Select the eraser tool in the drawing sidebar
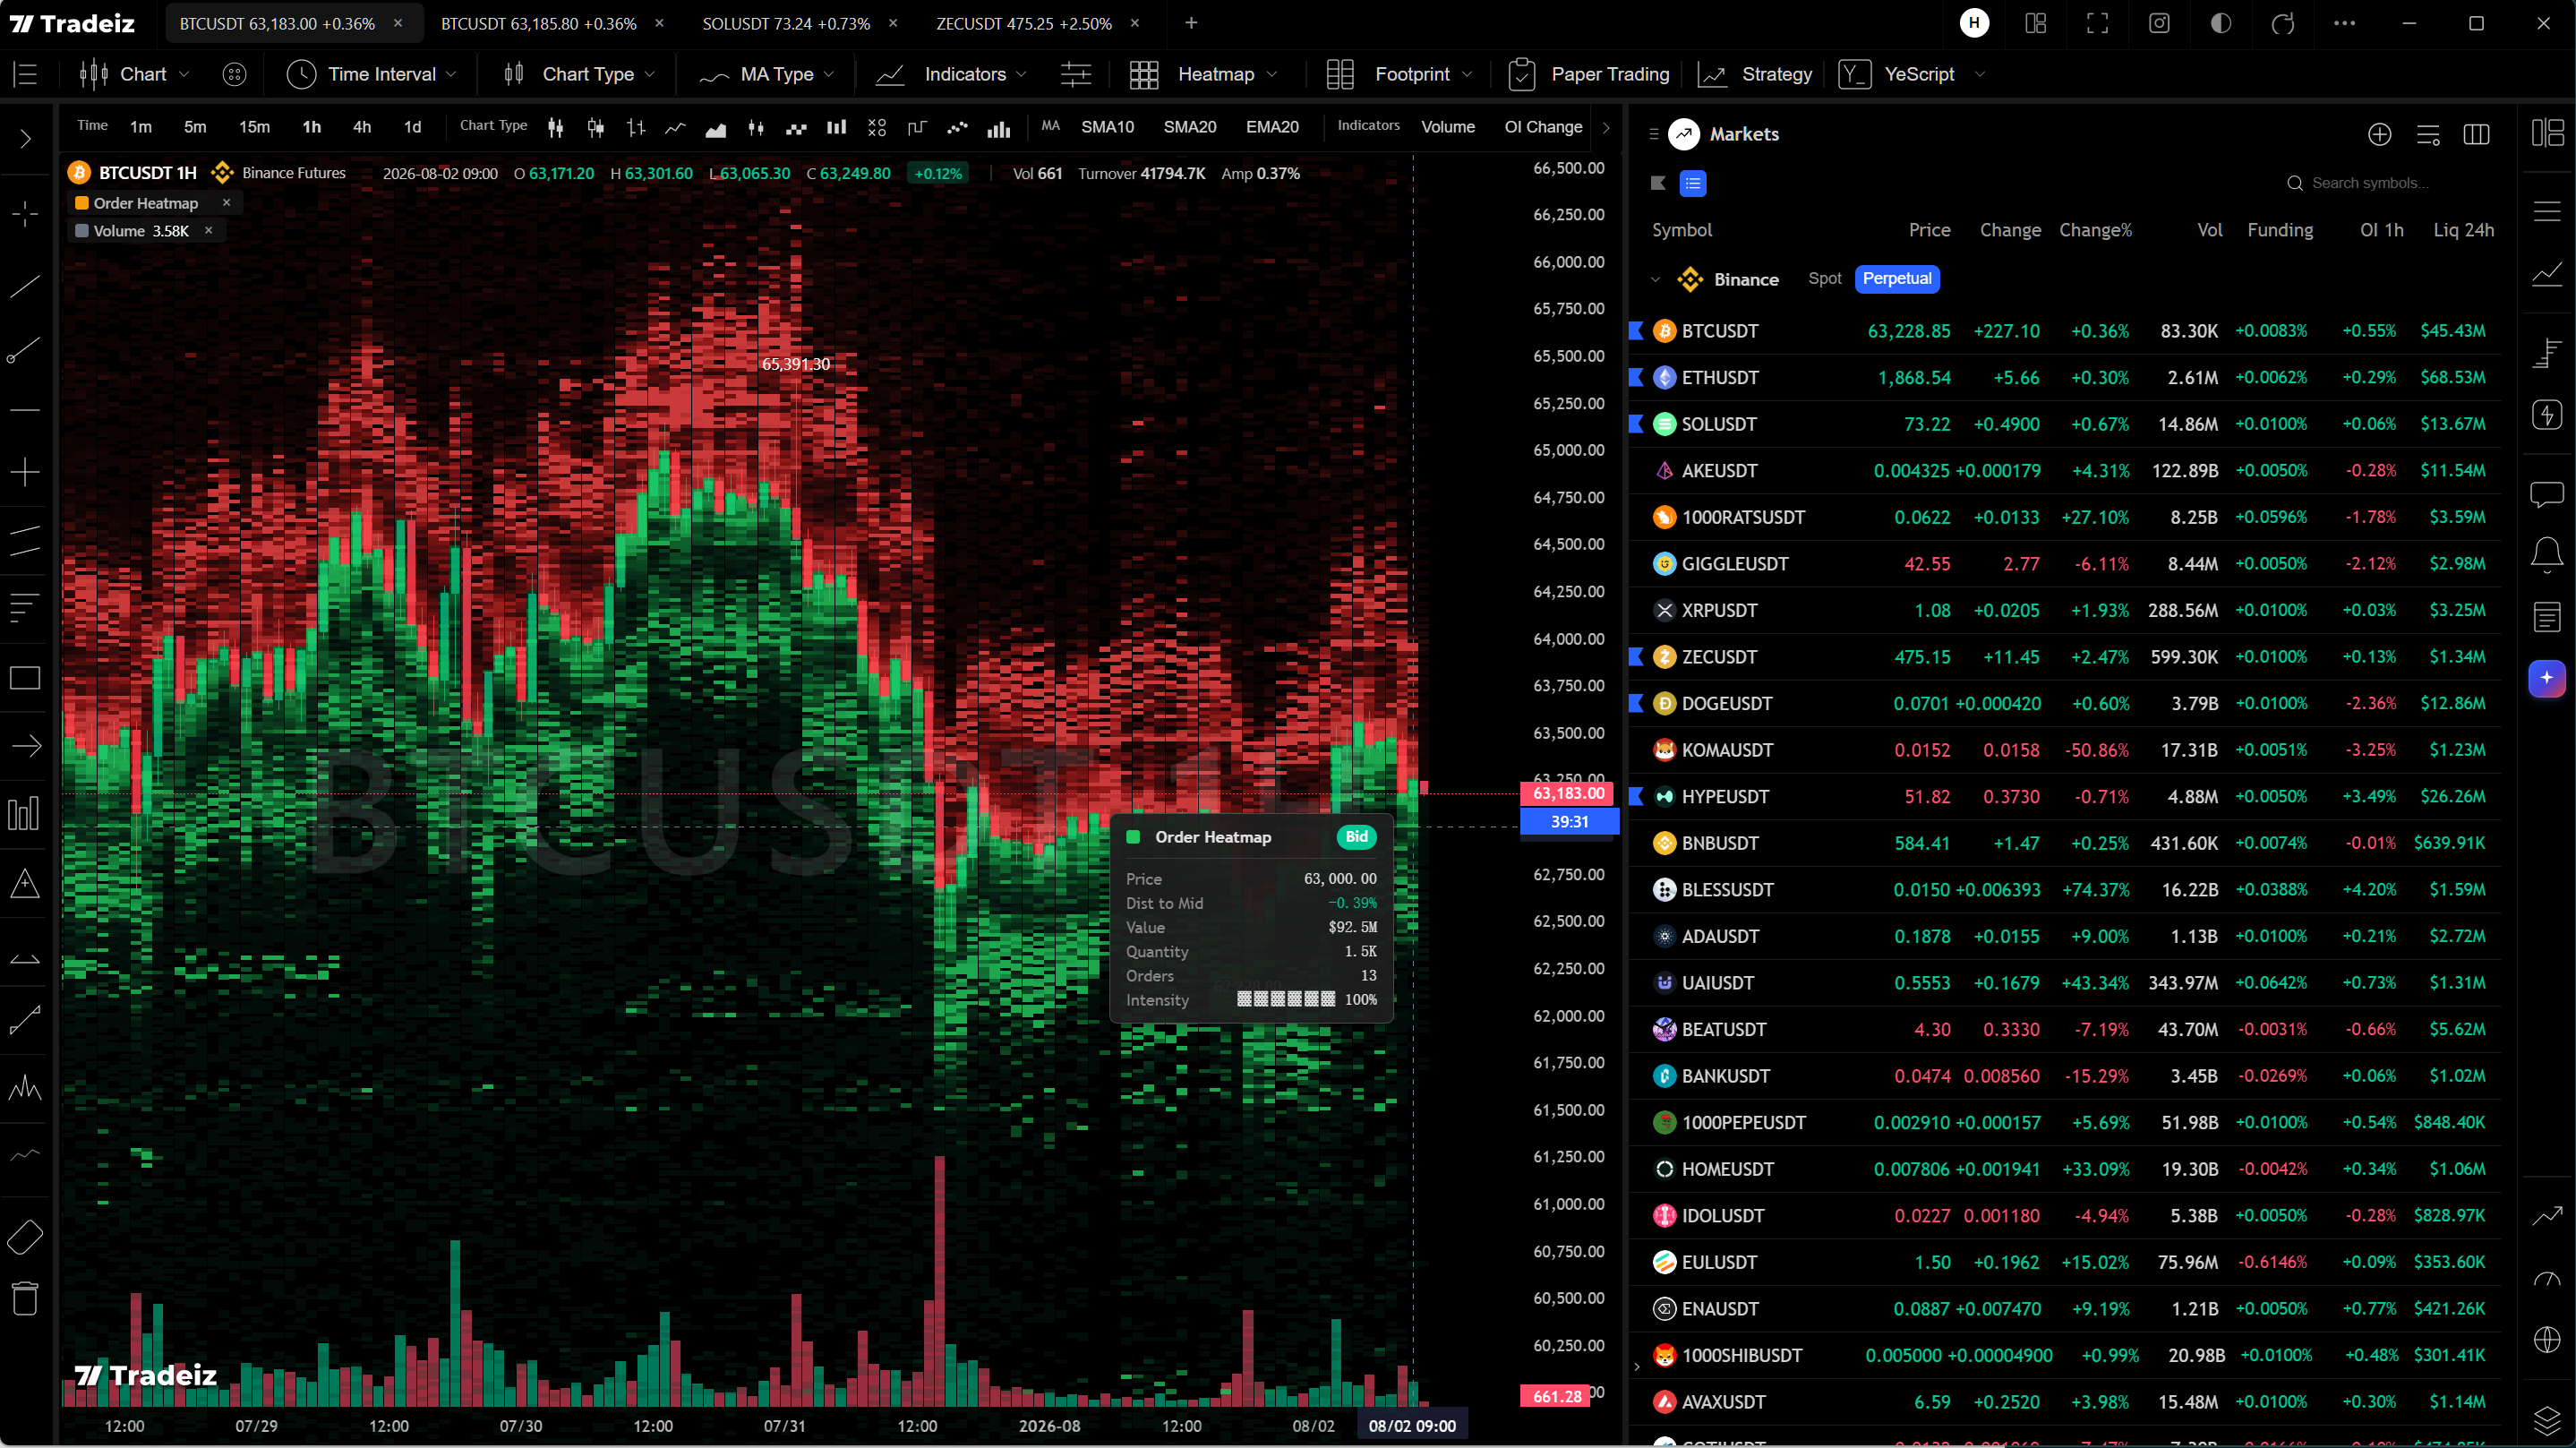Viewport: 2576px width, 1448px height. [x=25, y=1237]
